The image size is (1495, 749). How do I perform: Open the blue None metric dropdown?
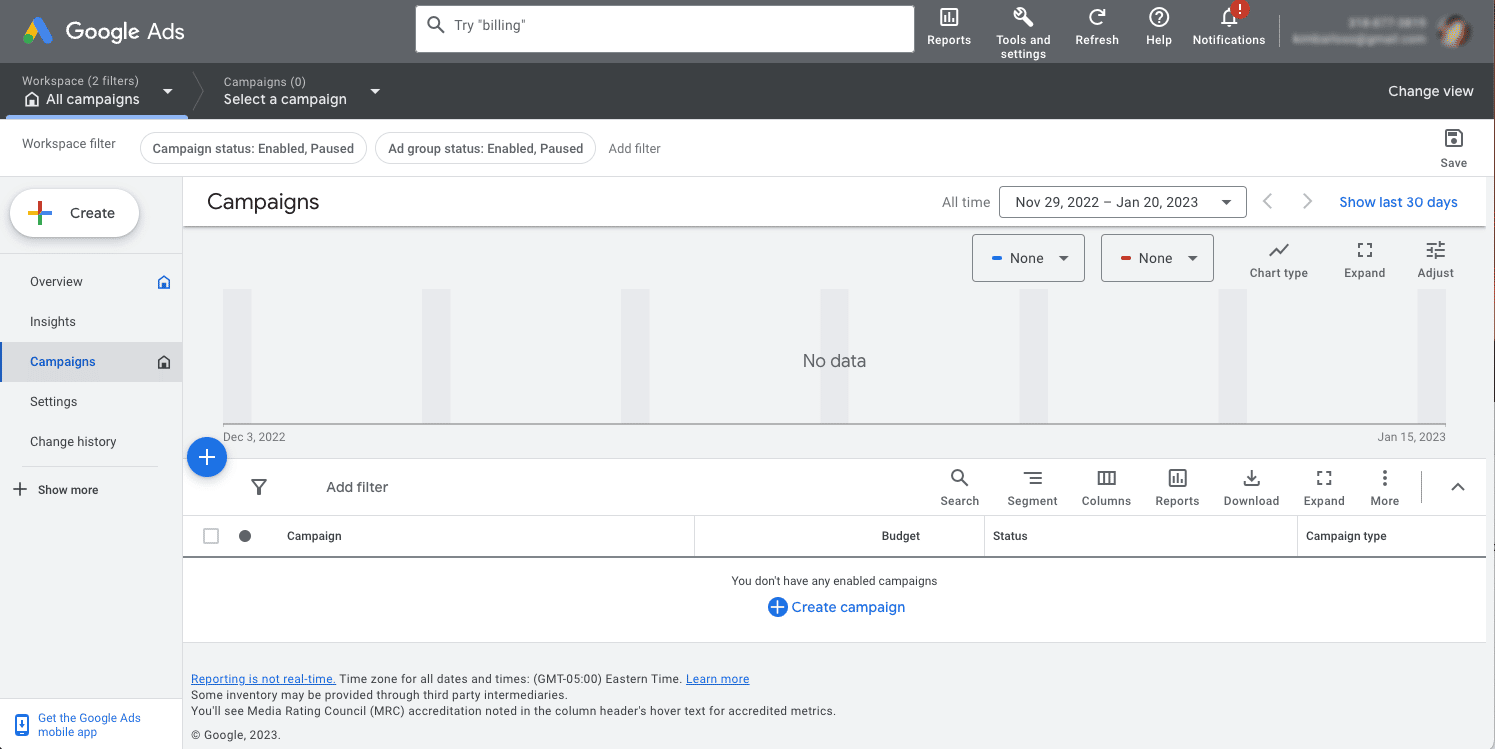pos(1028,258)
